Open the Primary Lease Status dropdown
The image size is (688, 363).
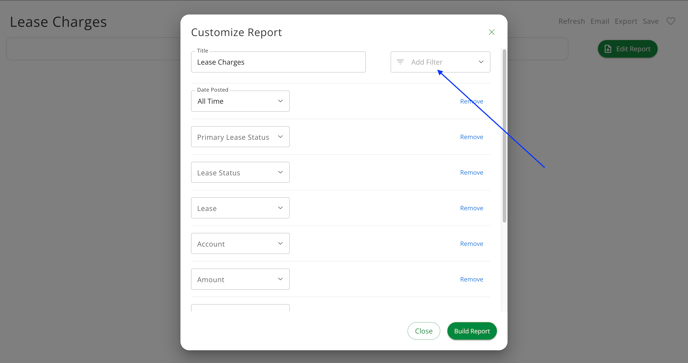[x=240, y=137]
